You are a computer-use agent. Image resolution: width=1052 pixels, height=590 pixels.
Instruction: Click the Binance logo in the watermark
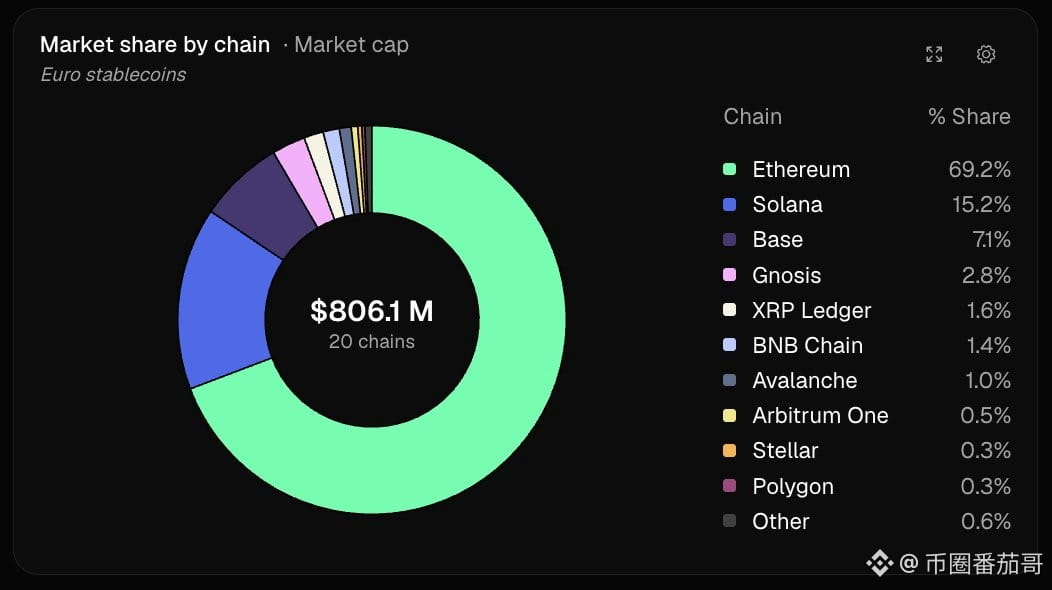[880, 563]
